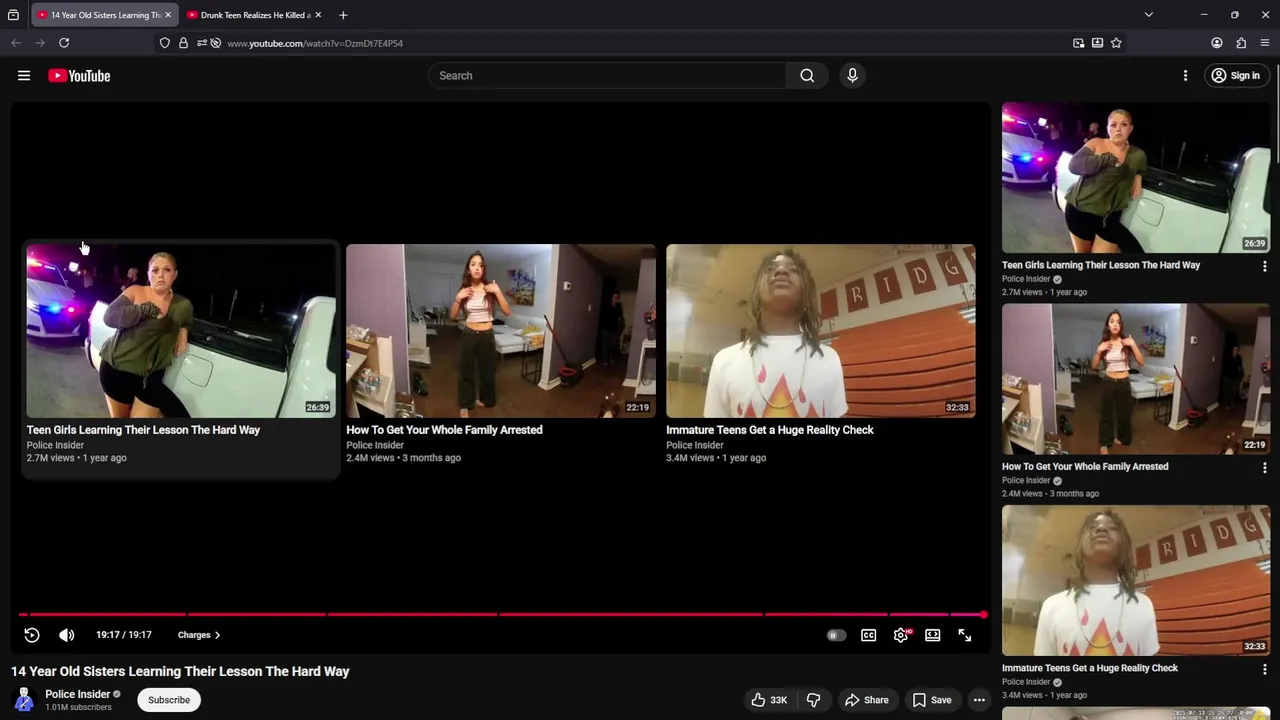Open options for sidebar Immature Teens video
1280x720 pixels.
[x=1264, y=670]
